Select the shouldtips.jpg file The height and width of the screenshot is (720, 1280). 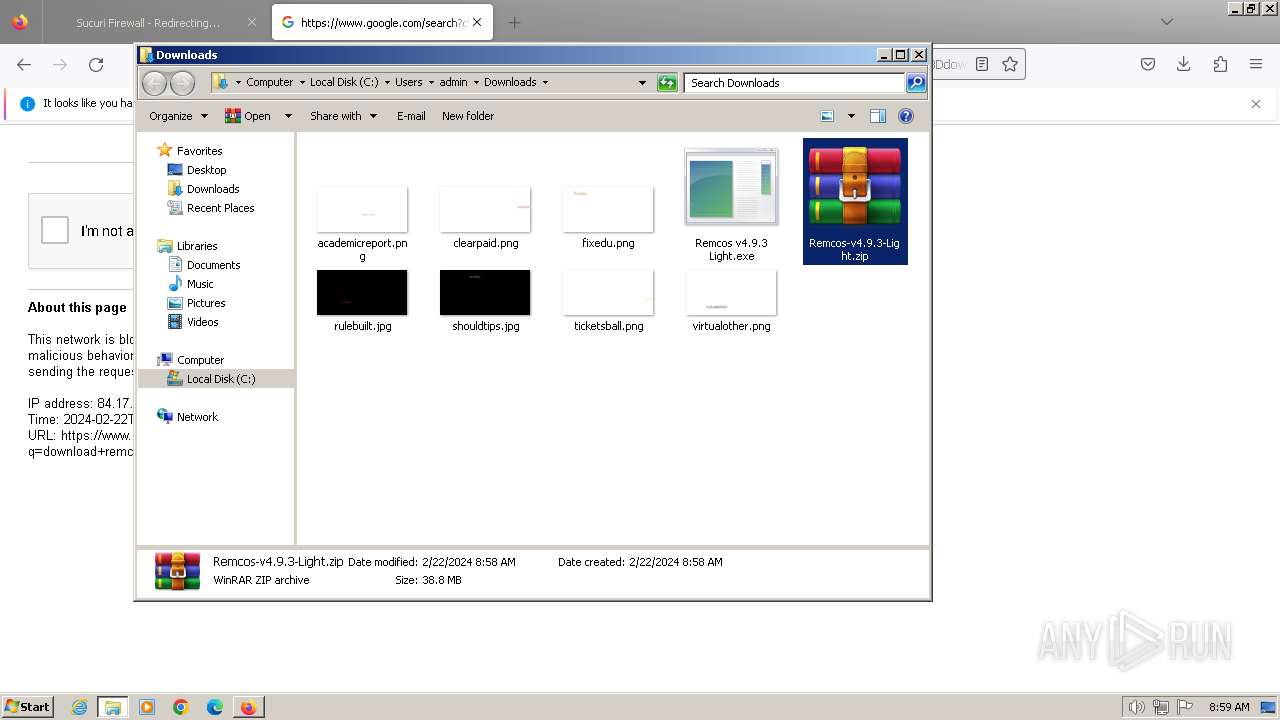[485, 300]
